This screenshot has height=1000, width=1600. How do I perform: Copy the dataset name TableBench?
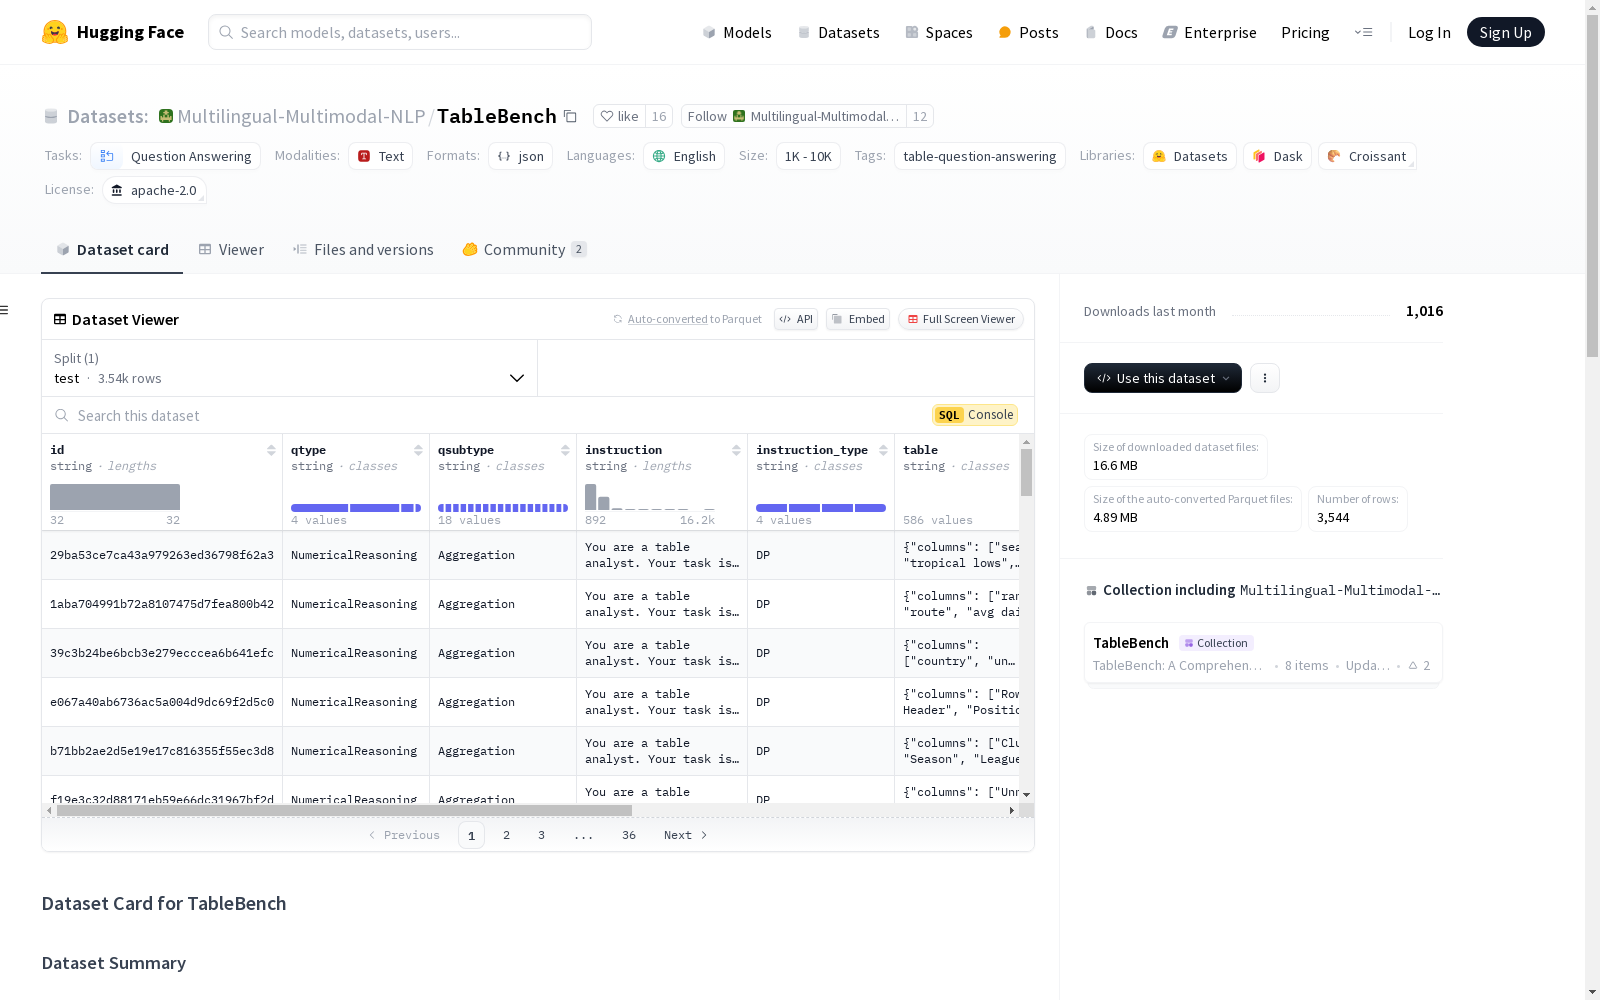tap(570, 117)
